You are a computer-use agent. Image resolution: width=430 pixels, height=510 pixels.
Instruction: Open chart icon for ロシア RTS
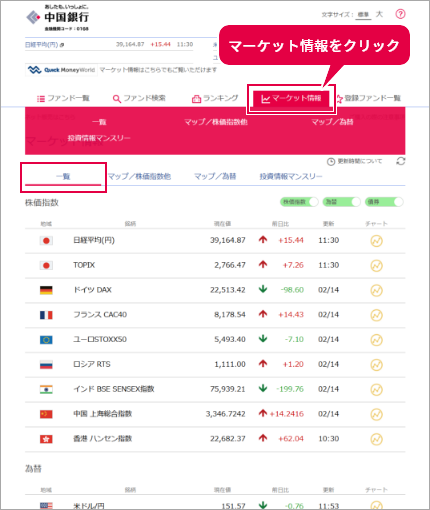click(376, 365)
